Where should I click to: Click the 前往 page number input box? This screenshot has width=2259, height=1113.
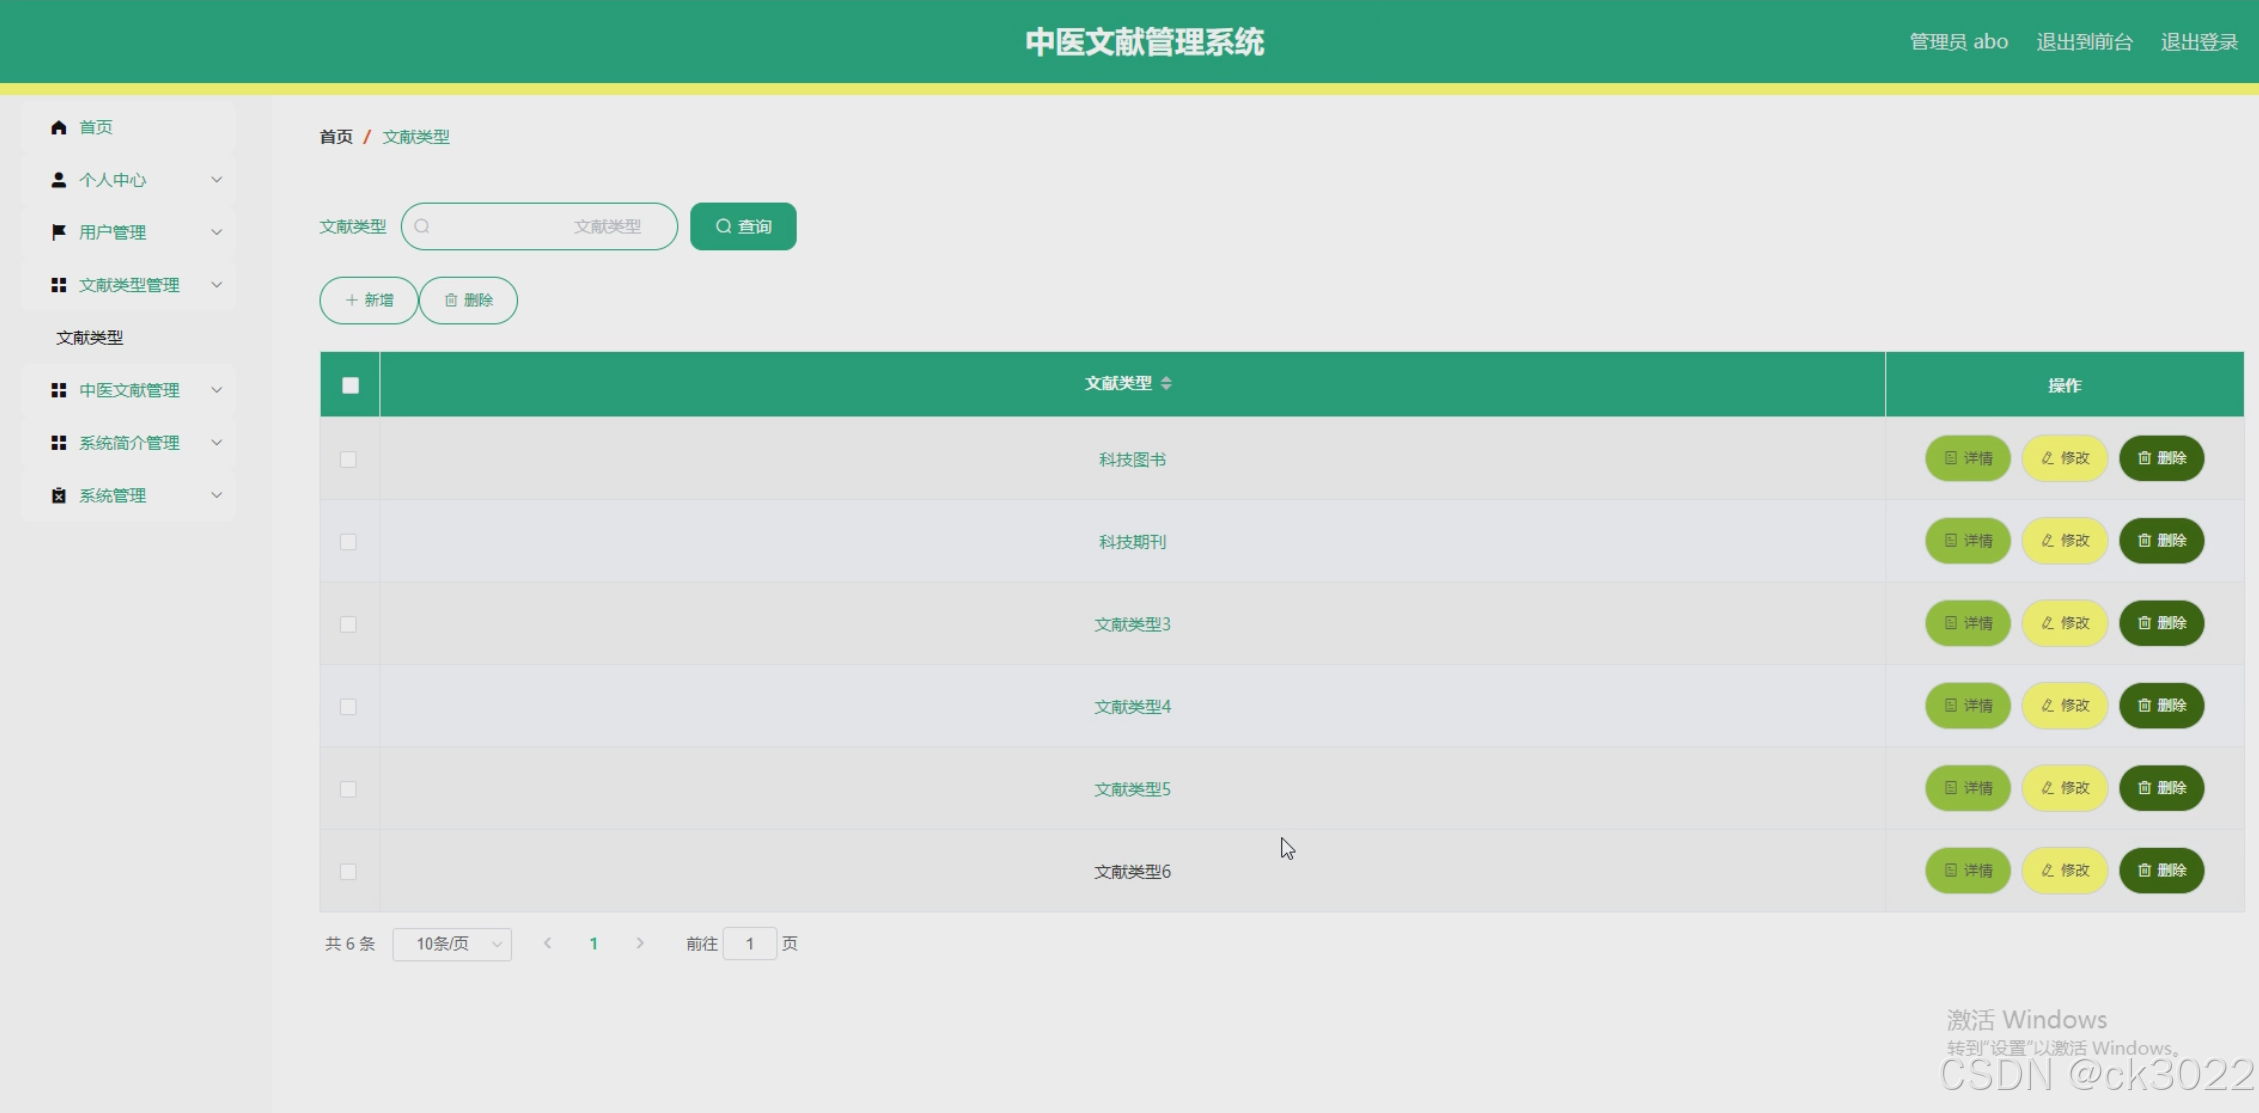[749, 944]
